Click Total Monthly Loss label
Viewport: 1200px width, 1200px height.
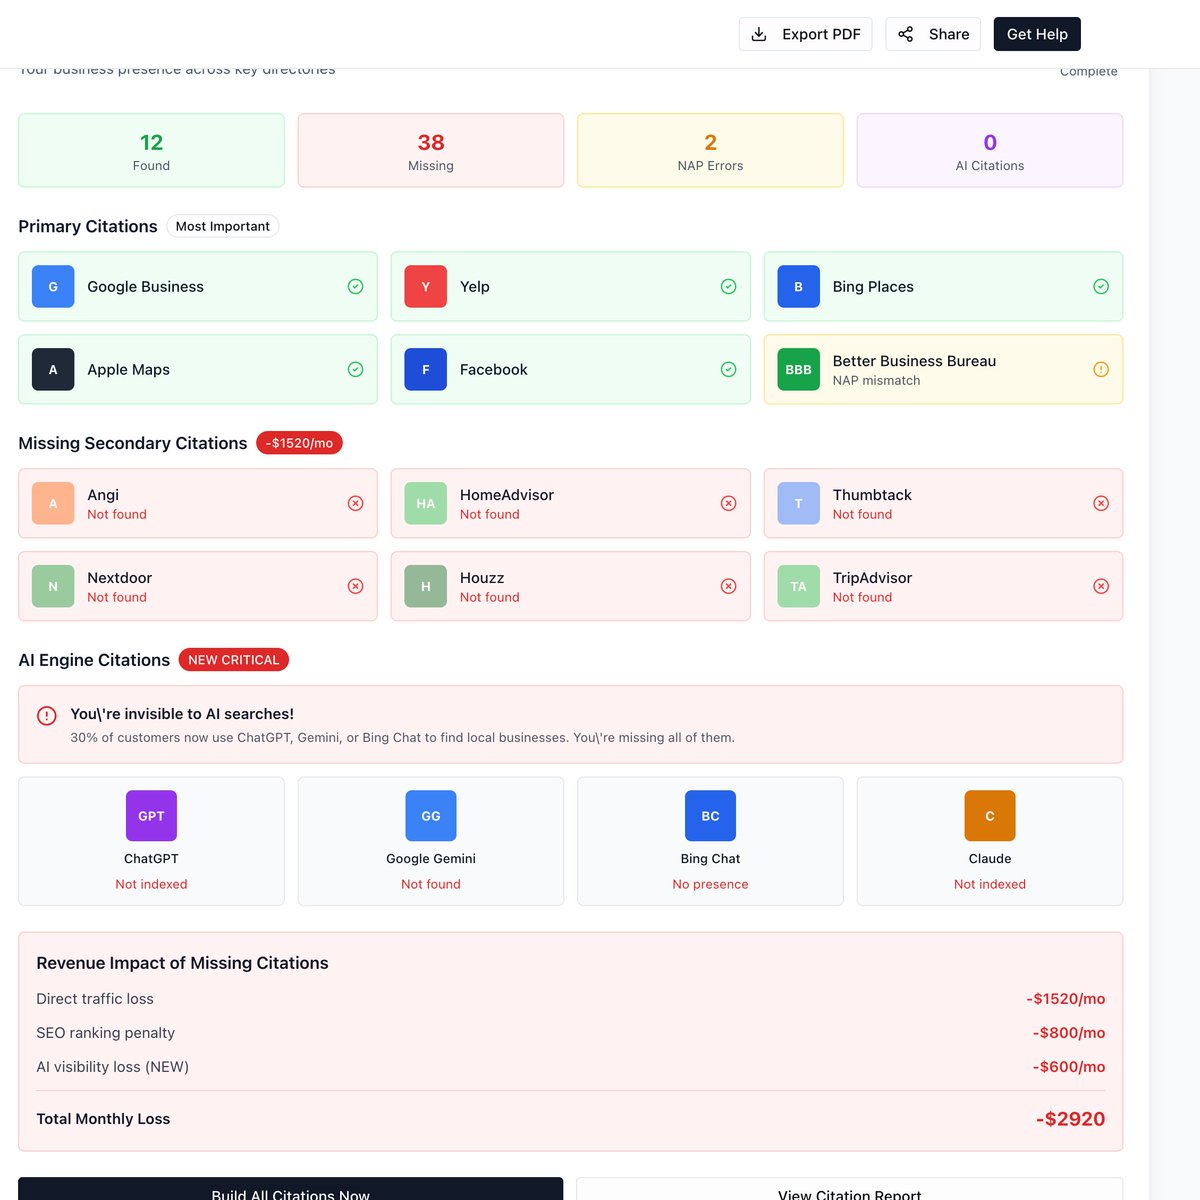[103, 1119]
